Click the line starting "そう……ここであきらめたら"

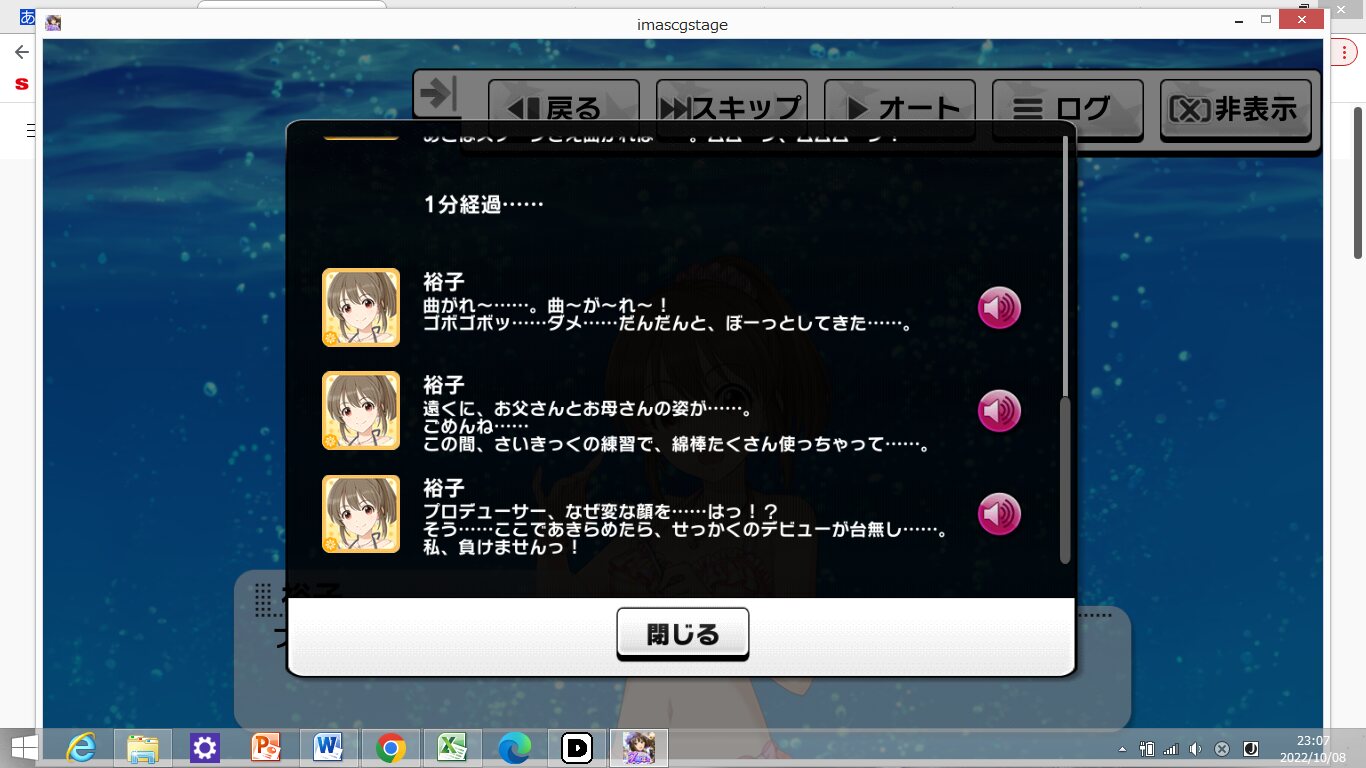click(x=686, y=530)
